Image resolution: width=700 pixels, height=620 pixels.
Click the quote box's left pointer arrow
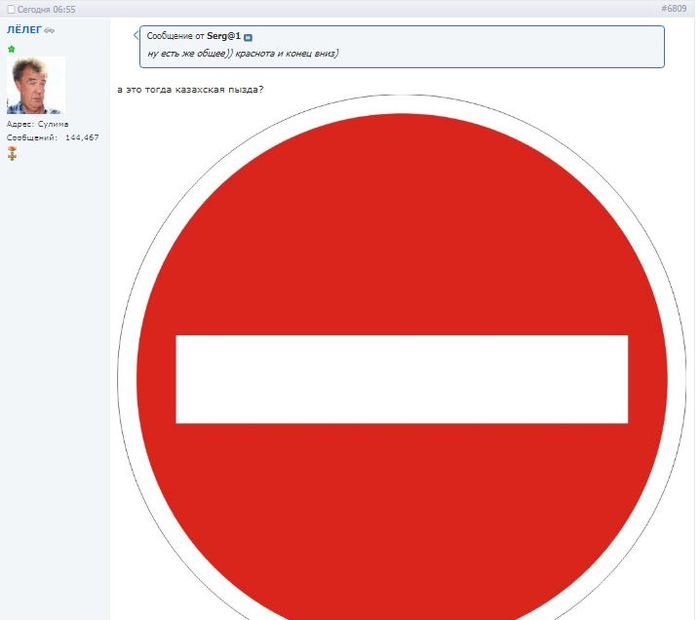(x=136, y=35)
